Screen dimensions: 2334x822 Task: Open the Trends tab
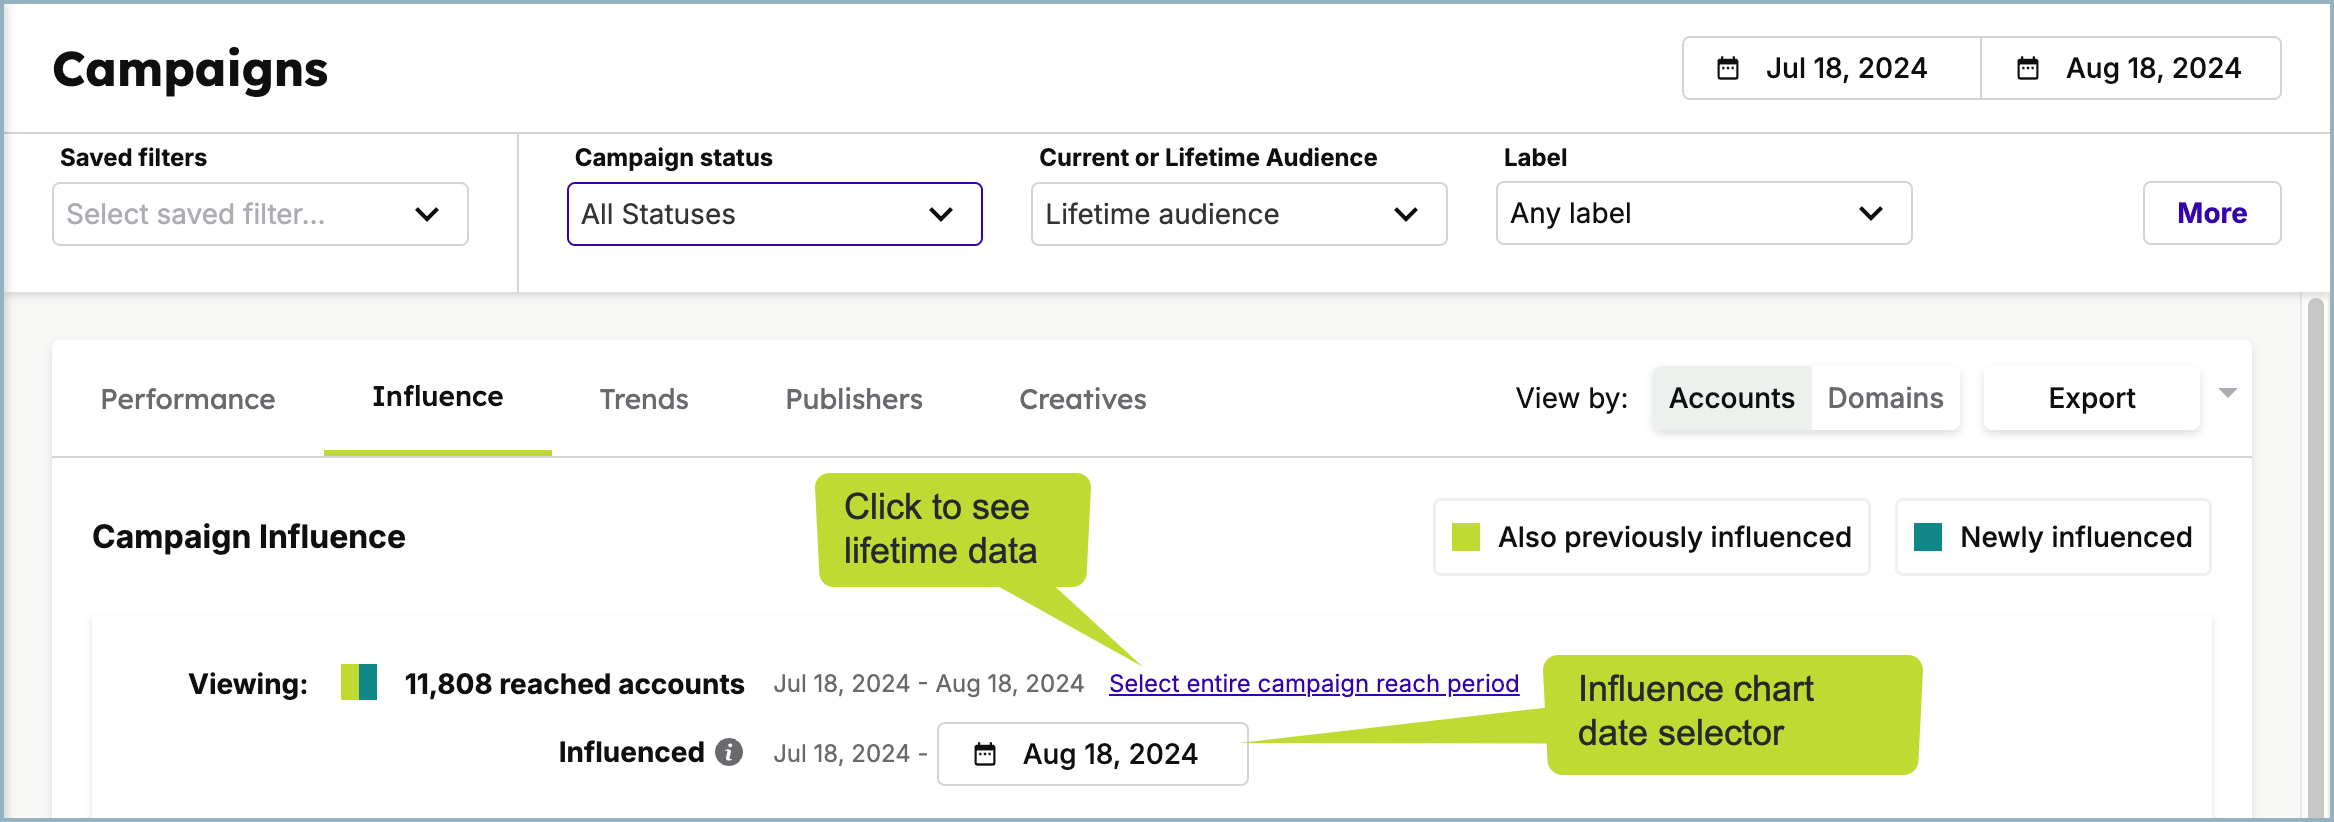click(644, 399)
